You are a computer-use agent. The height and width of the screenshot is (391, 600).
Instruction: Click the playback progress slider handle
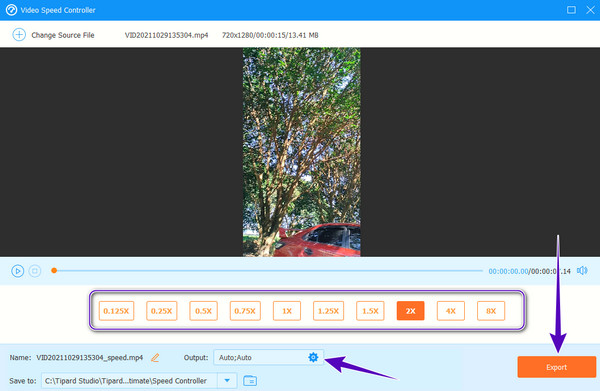tap(54, 270)
